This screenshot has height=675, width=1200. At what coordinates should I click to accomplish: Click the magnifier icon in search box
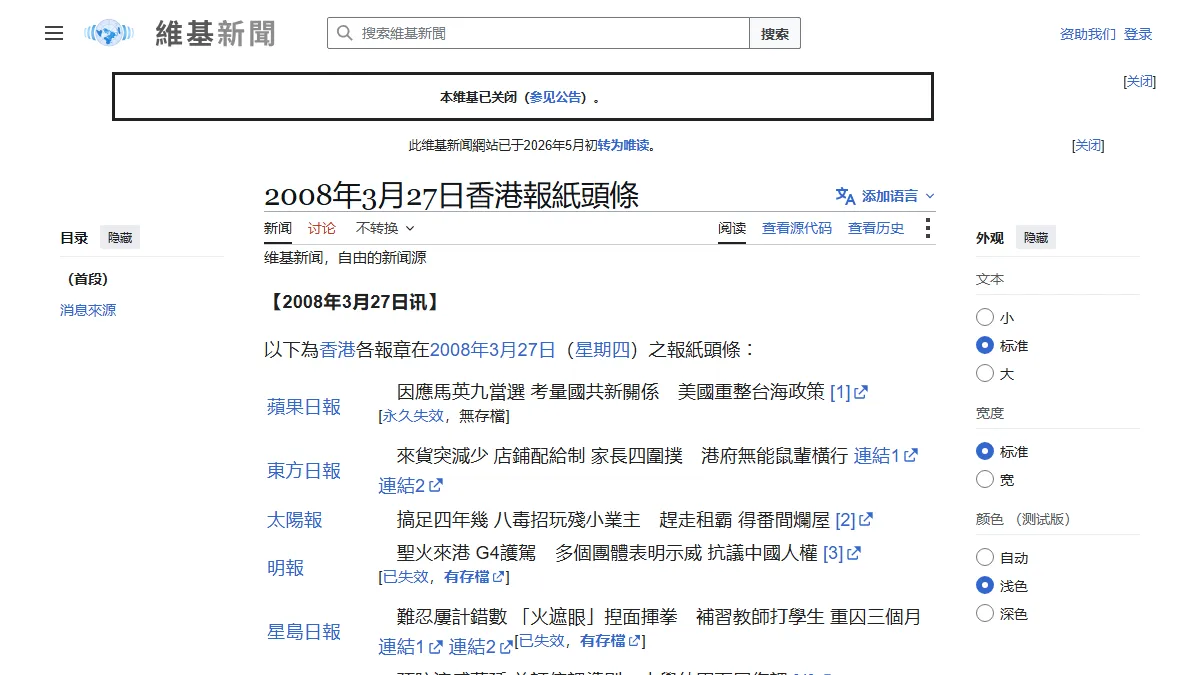click(344, 33)
